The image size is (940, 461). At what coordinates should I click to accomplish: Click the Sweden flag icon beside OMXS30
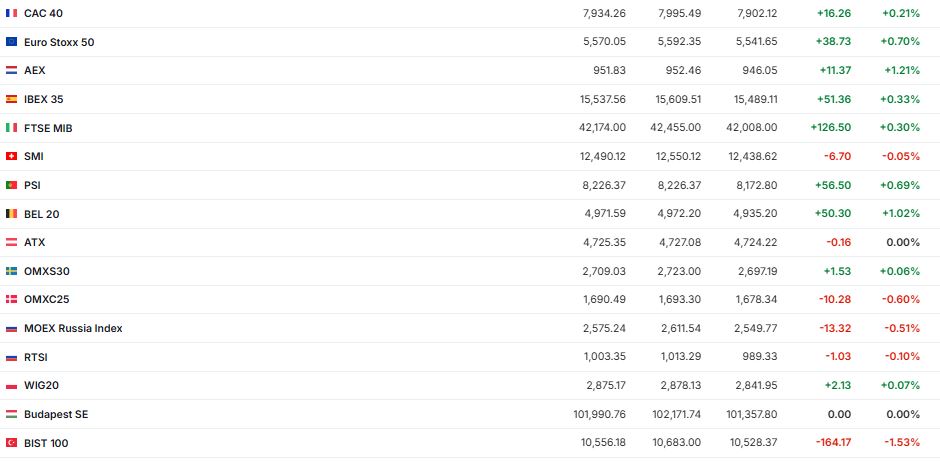point(11,271)
